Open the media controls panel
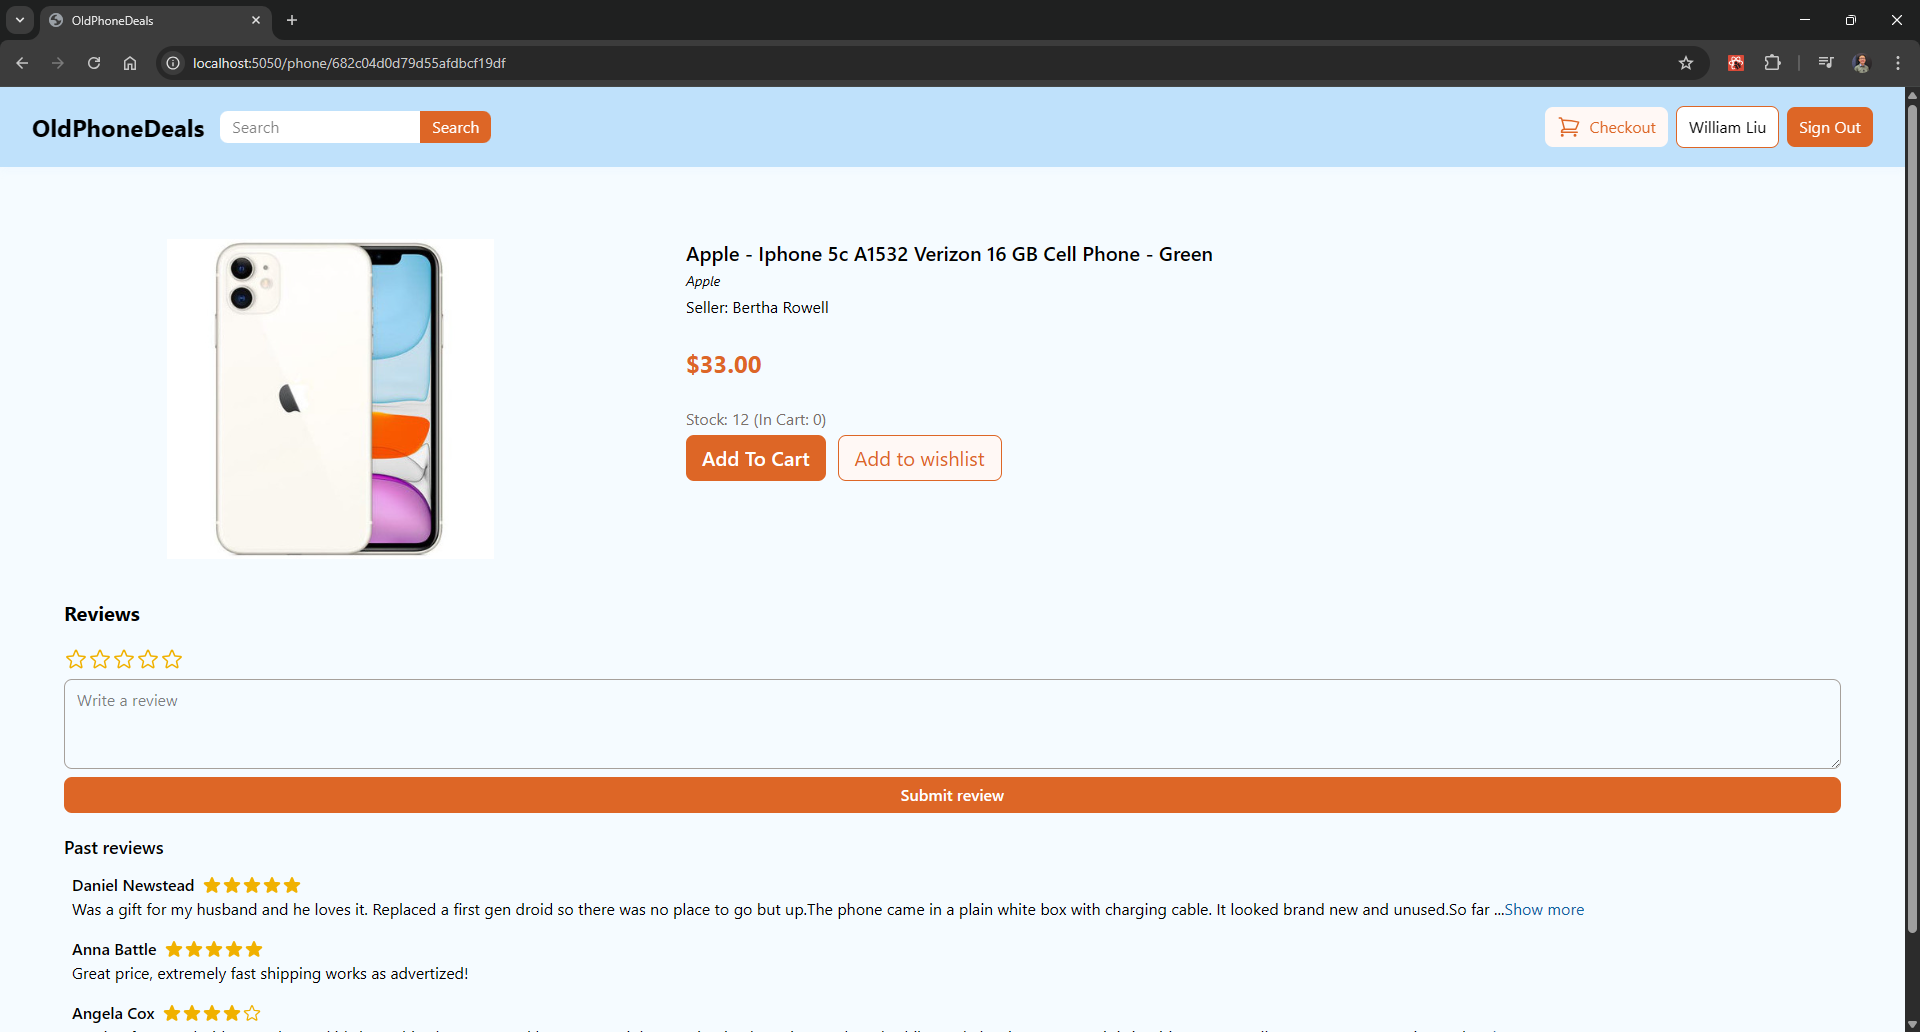1920x1032 pixels. (1825, 63)
